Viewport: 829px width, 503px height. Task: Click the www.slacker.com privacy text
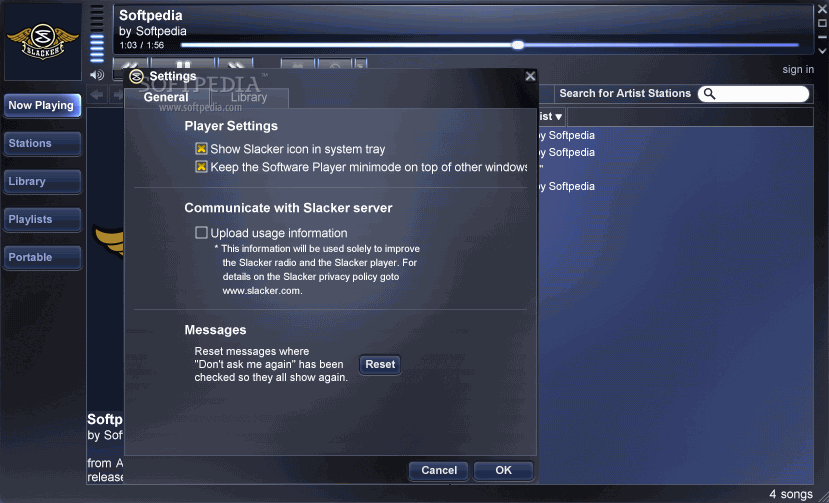tap(262, 291)
